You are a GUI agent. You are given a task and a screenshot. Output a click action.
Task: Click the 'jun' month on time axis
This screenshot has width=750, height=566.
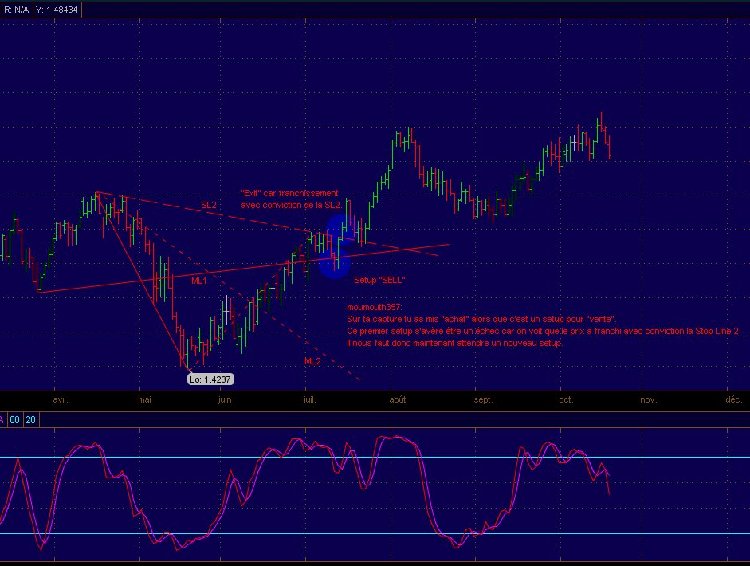click(x=224, y=400)
